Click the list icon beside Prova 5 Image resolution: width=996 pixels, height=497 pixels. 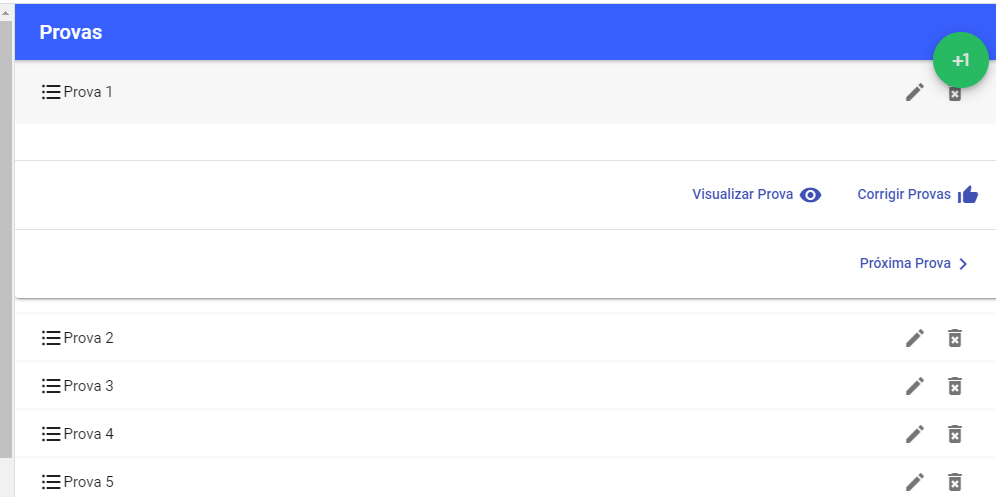(x=51, y=482)
